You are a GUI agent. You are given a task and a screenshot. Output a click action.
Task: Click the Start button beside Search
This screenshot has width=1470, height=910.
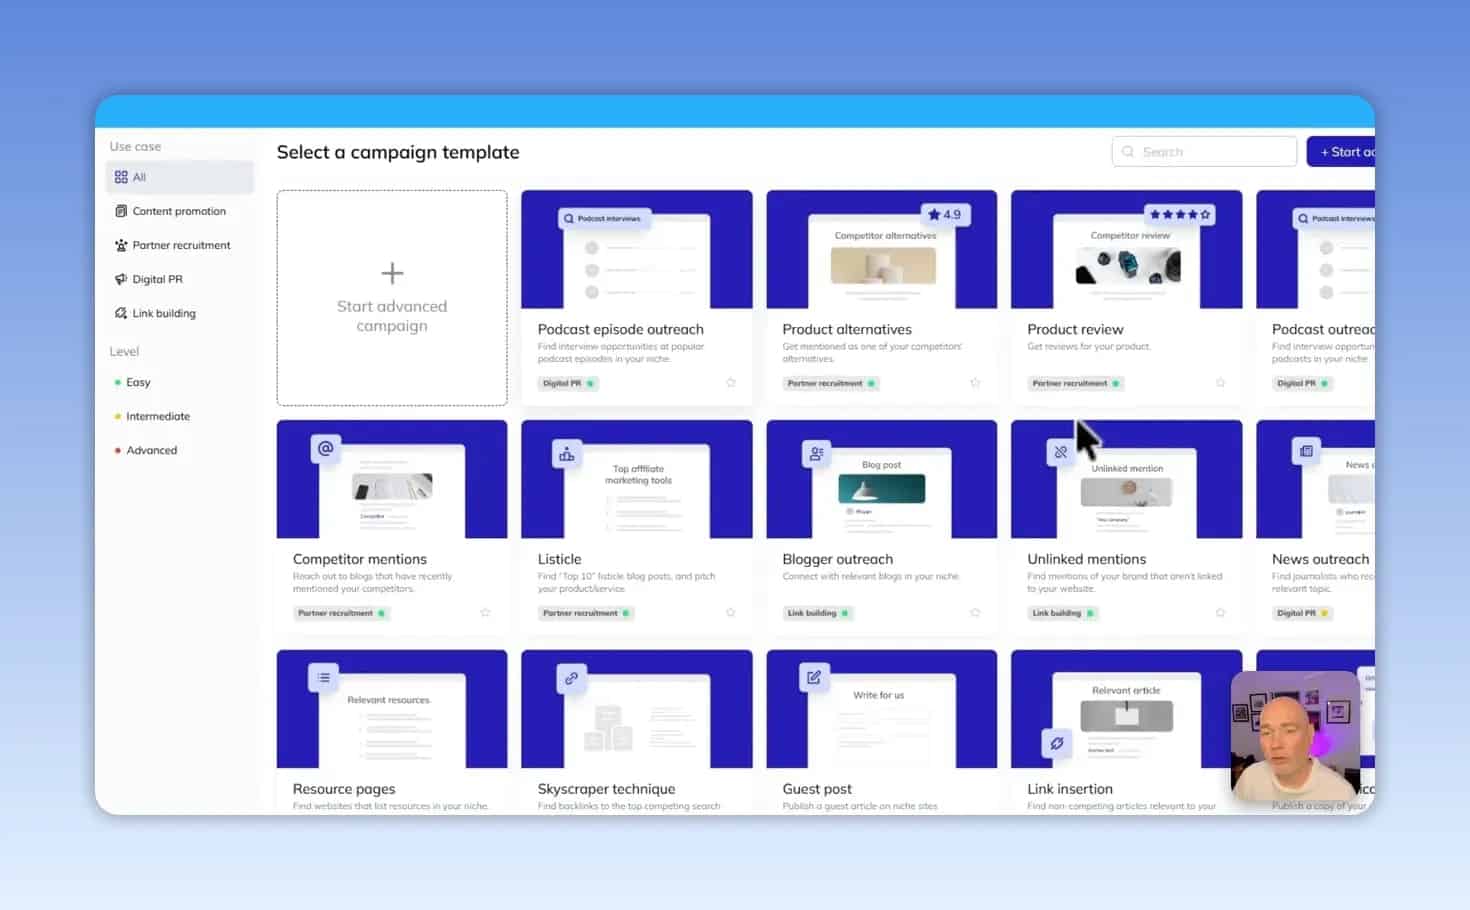1341,152
